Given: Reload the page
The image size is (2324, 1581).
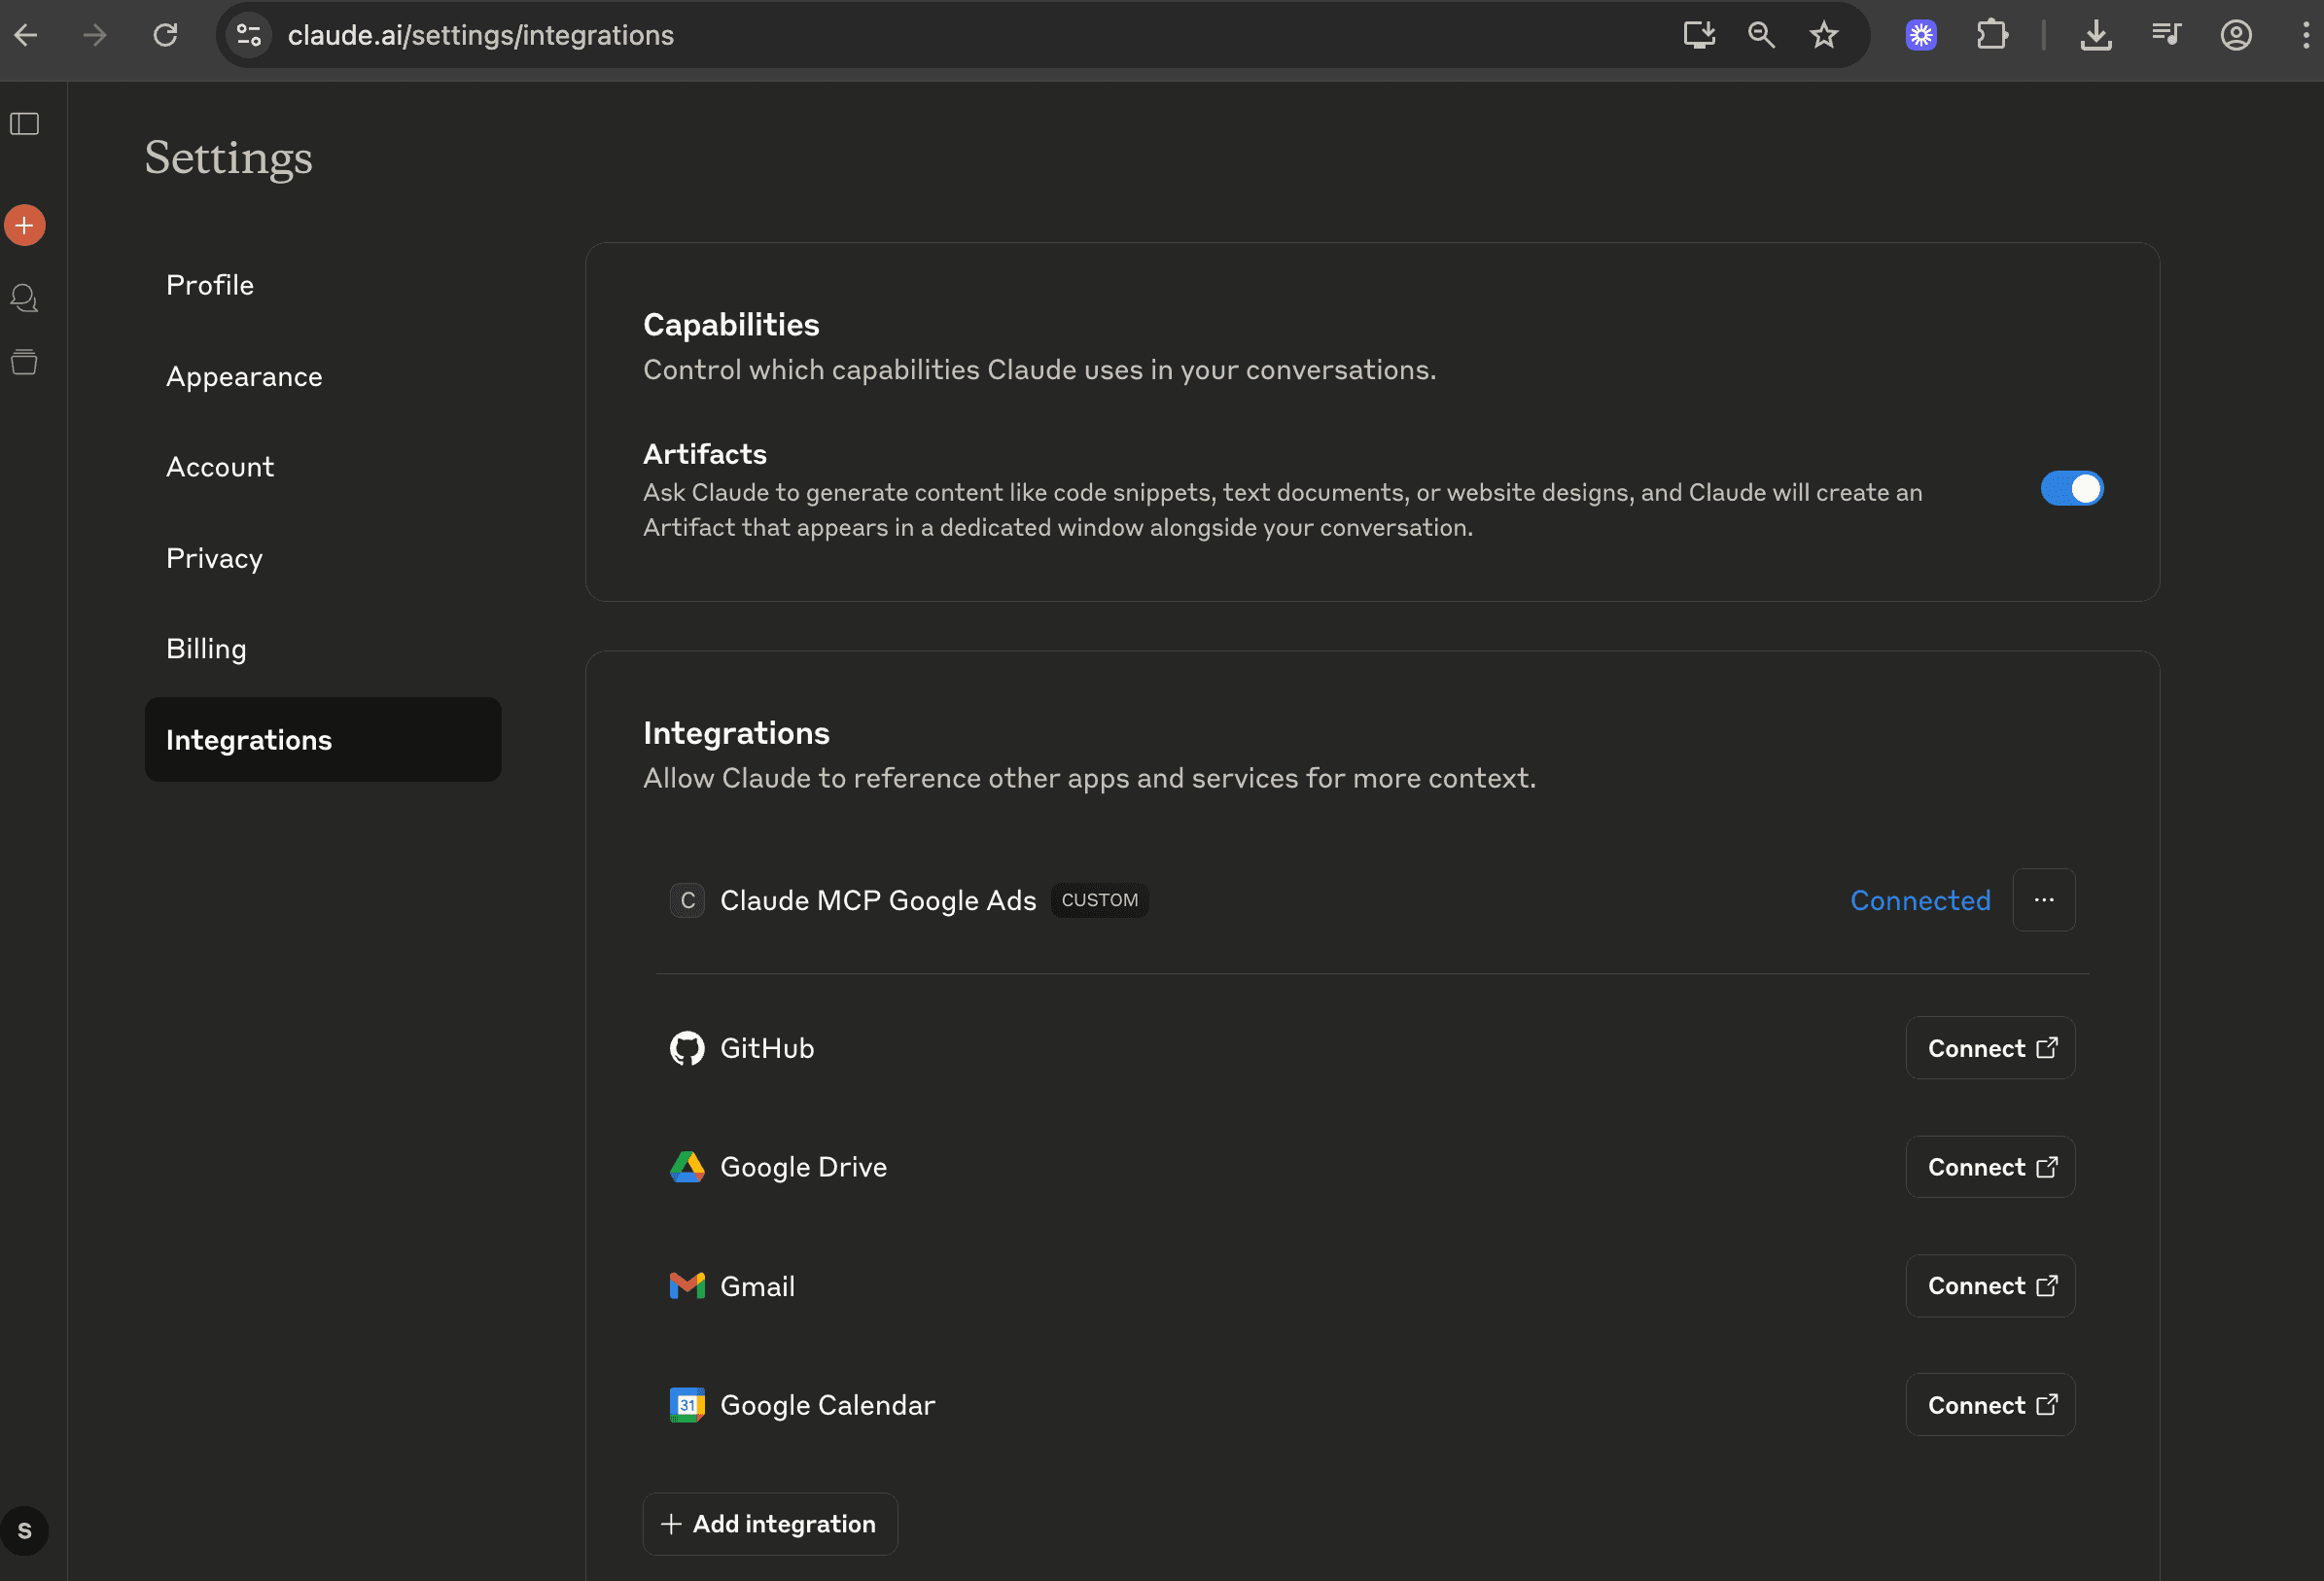Looking at the screenshot, I should [x=166, y=35].
